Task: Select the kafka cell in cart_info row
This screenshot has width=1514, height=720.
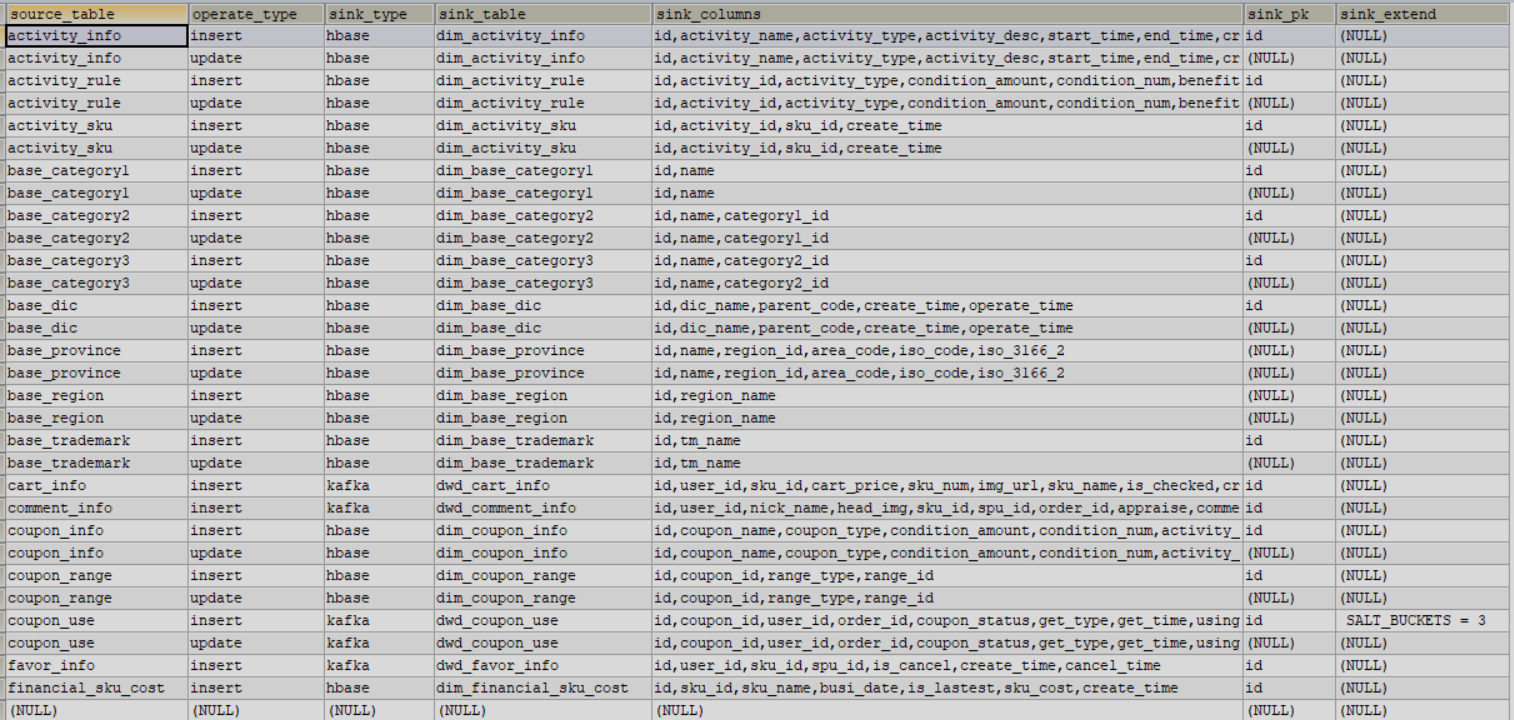Action: (348, 486)
